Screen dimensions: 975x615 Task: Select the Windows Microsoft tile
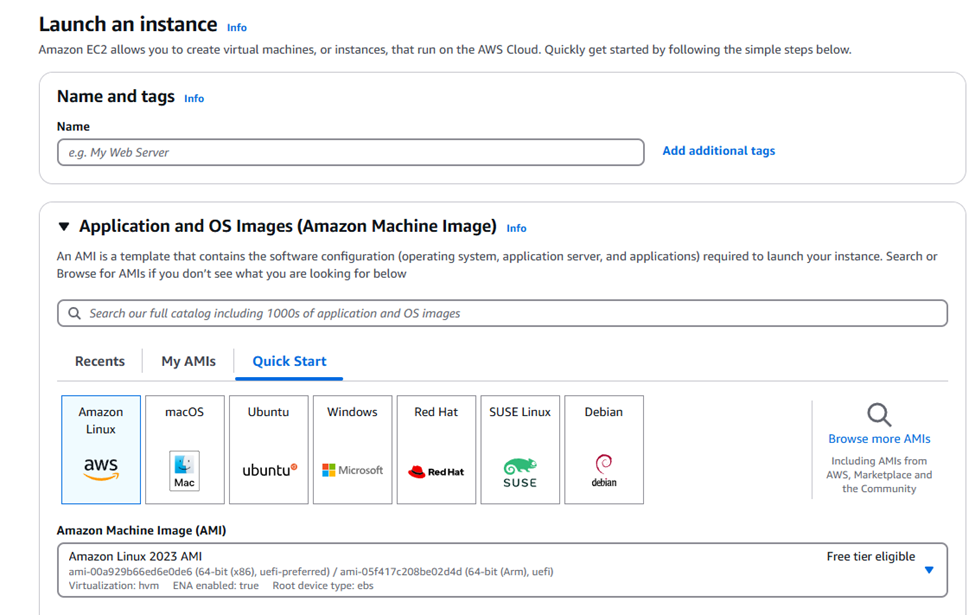(353, 450)
